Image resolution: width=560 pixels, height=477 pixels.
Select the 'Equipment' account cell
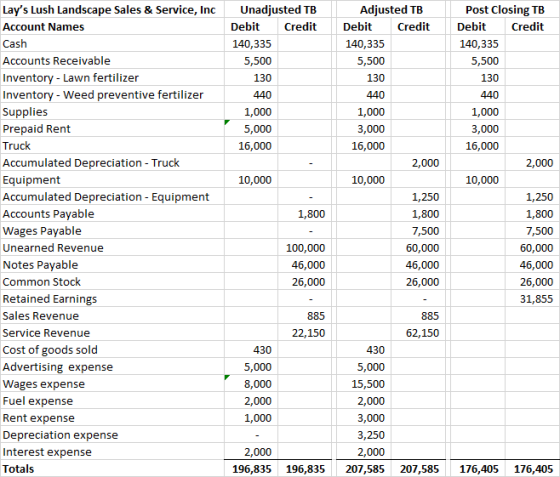[x=112, y=180]
